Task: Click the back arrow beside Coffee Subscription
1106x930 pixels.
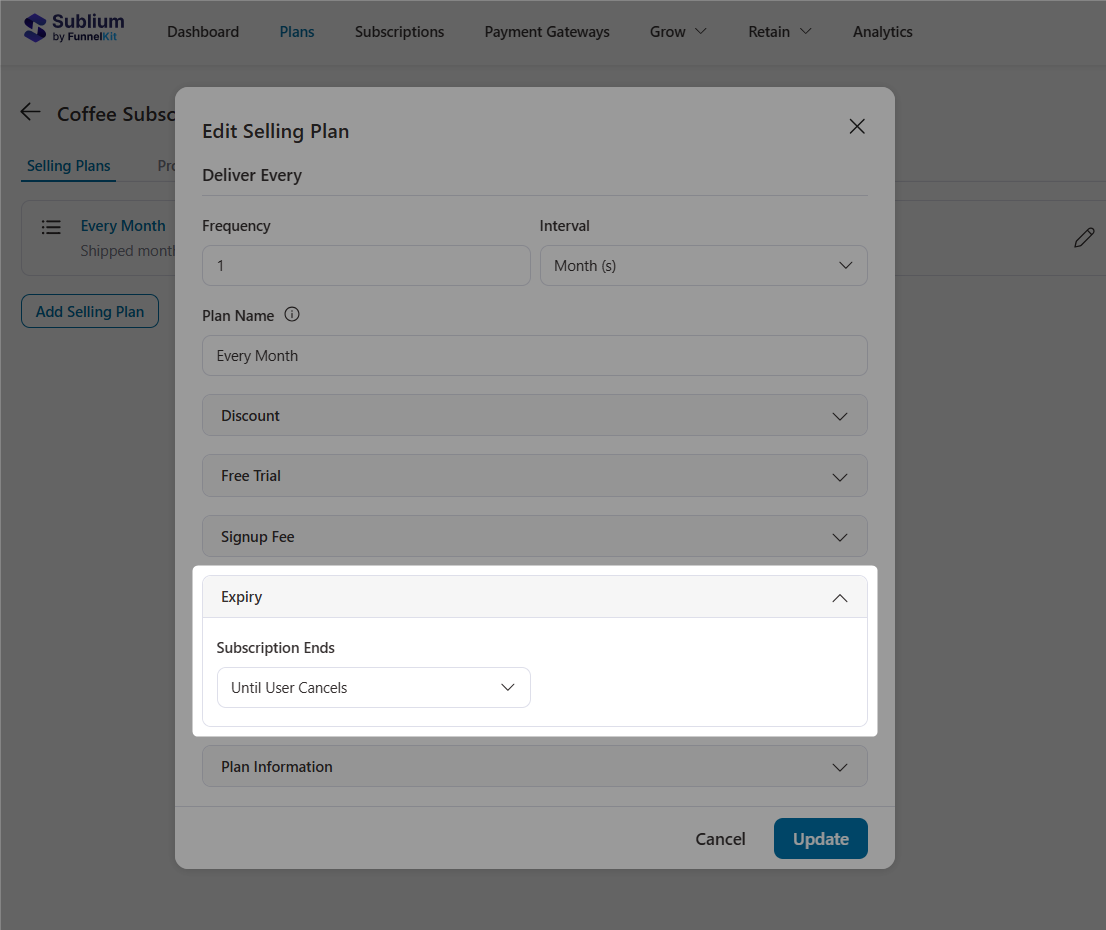Action: (30, 112)
